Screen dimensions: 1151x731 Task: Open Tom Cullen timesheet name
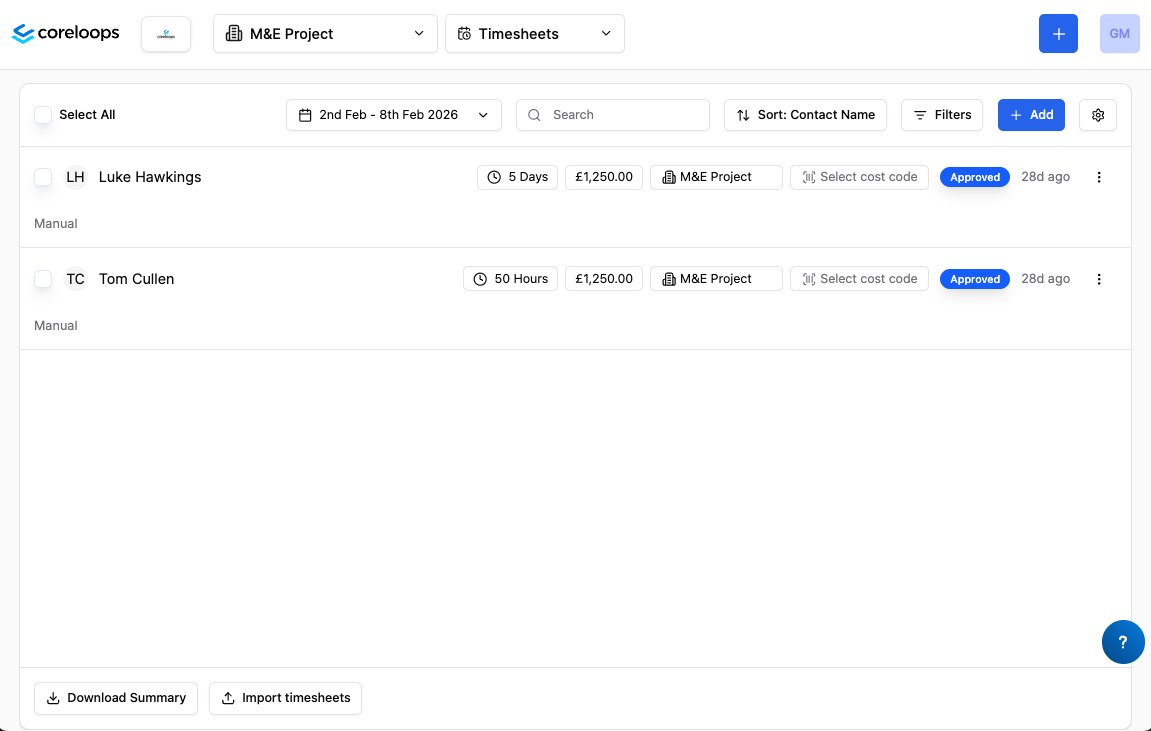[x=137, y=279]
